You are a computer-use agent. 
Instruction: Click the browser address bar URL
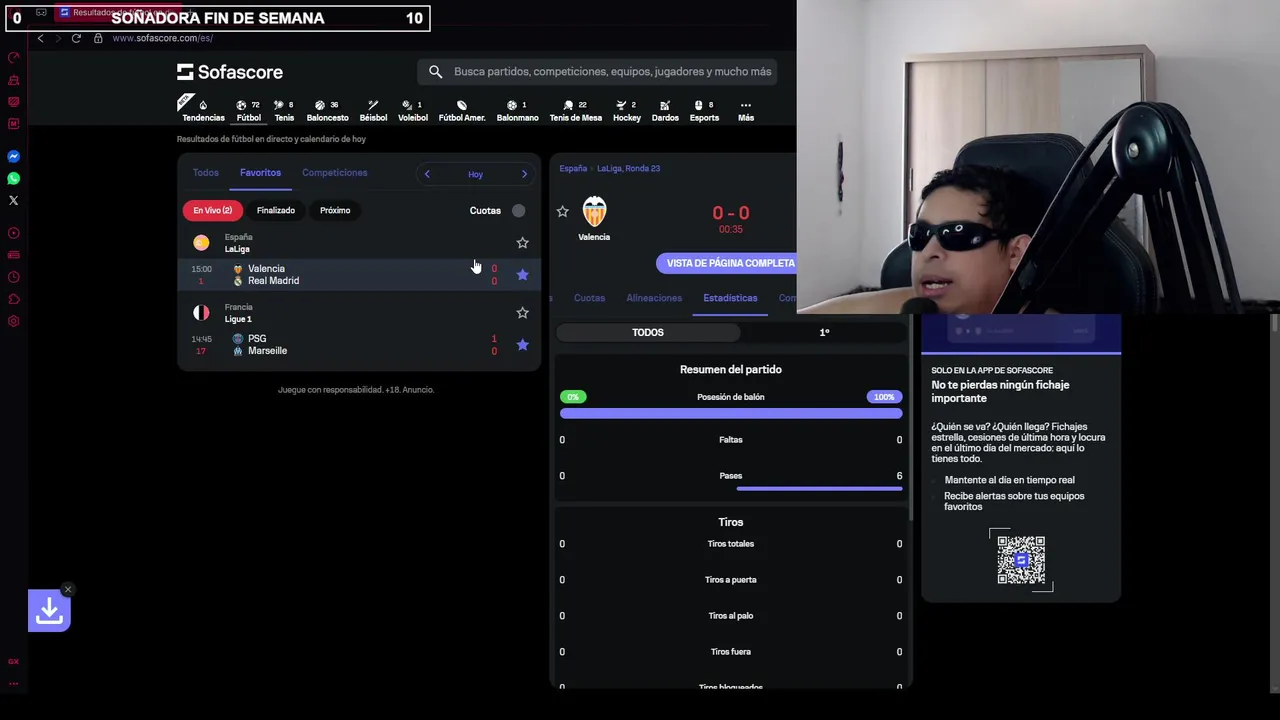point(162,38)
